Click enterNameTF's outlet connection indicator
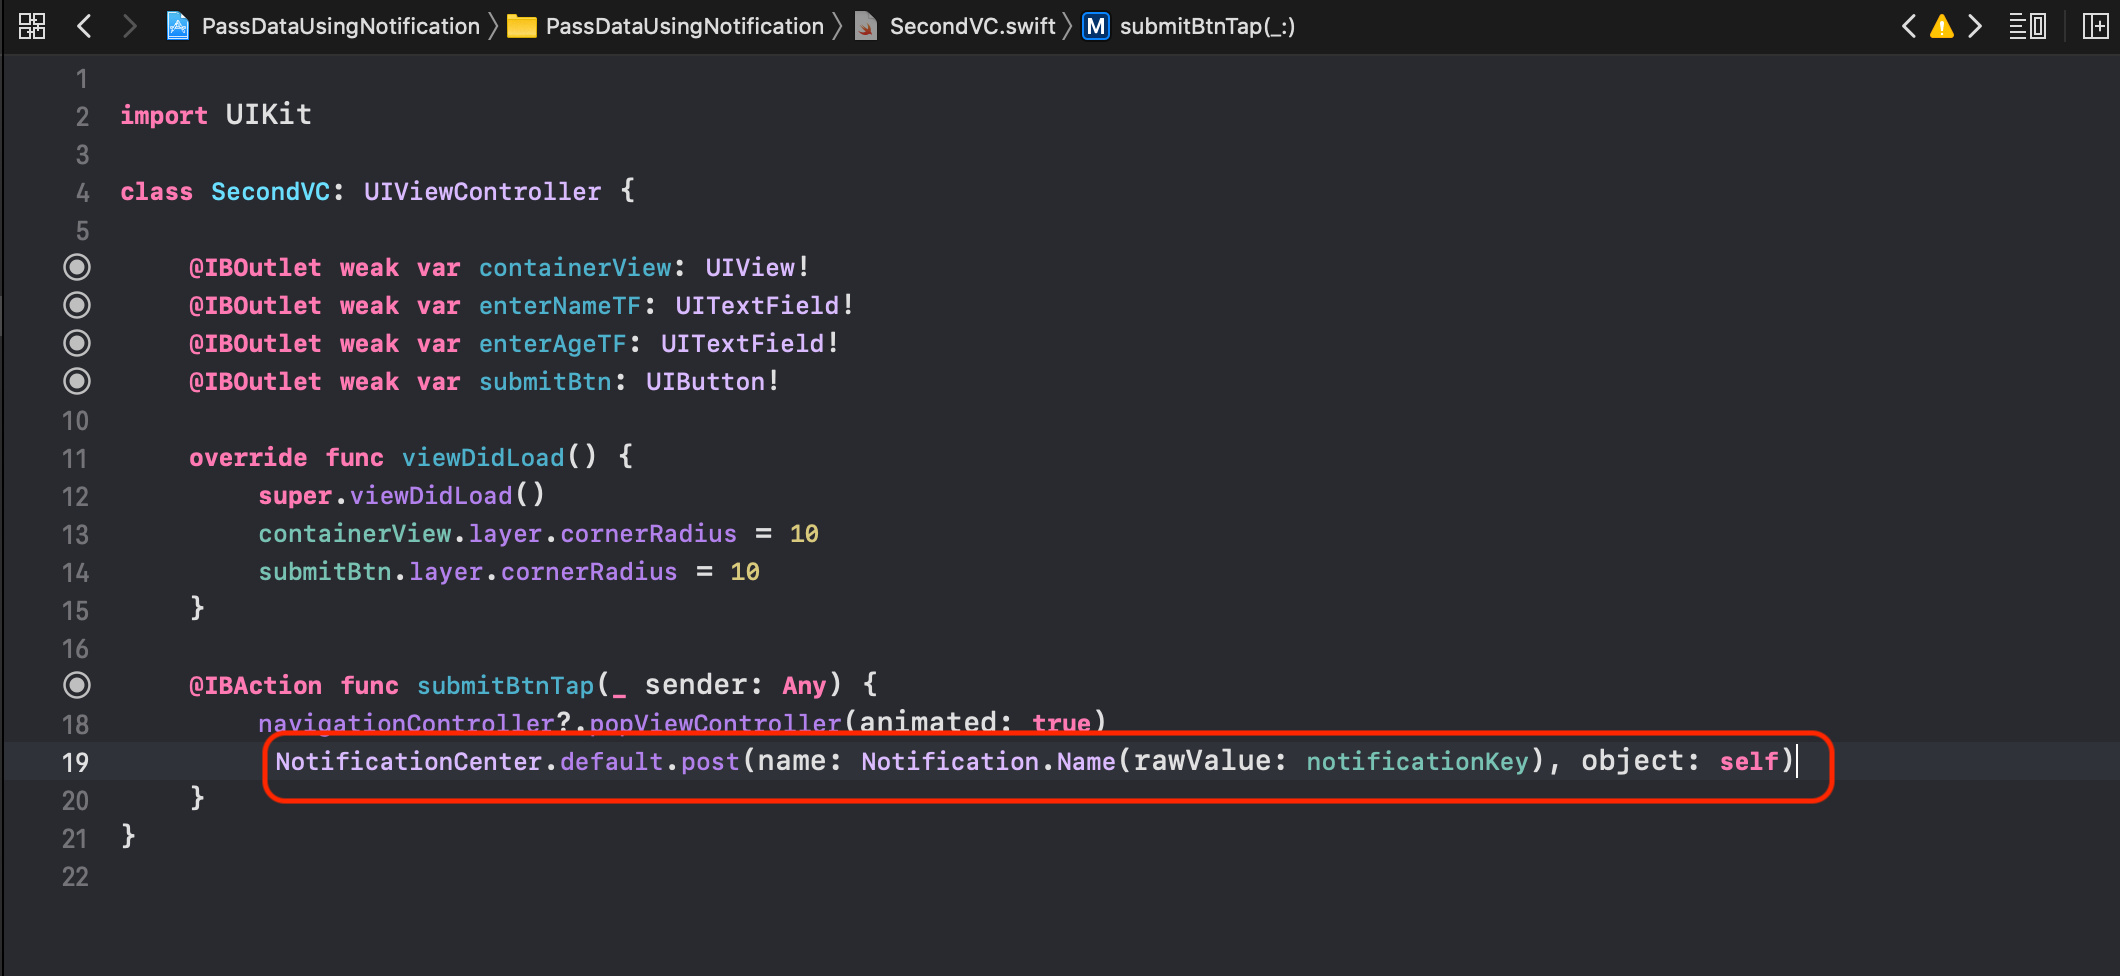2120x976 pixels. pos(77,305)
